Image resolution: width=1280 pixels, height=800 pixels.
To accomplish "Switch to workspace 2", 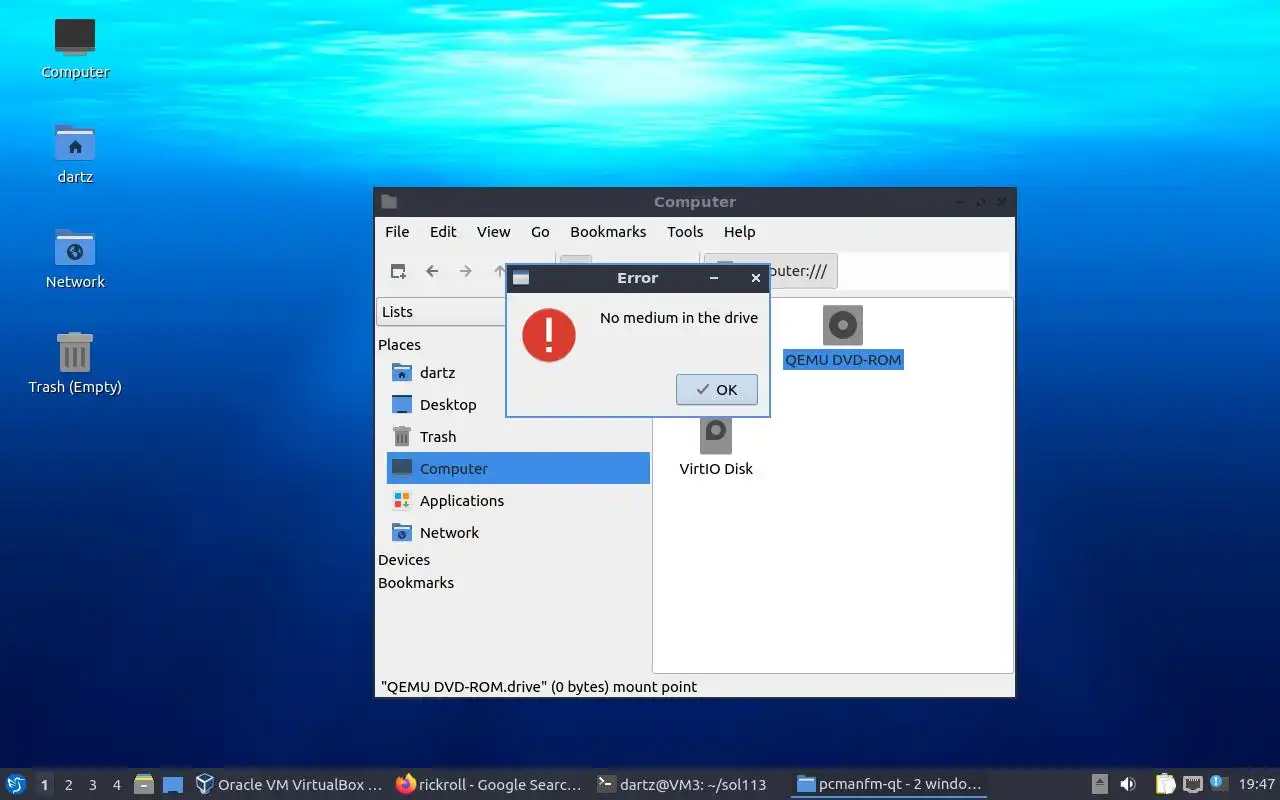I will click(x=68, y=785).
